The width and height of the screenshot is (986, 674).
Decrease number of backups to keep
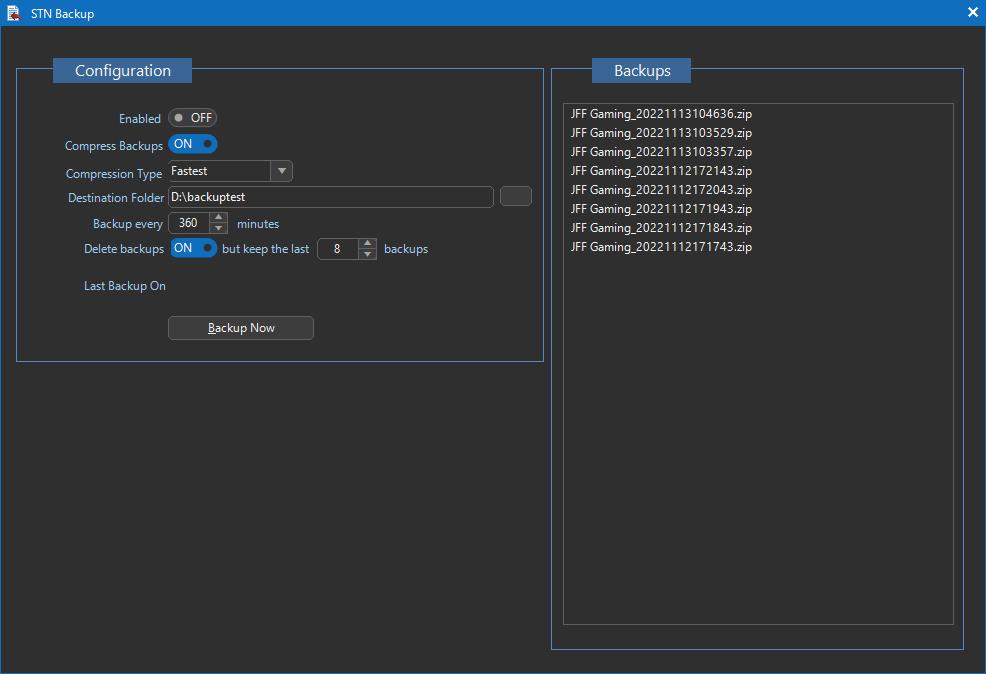tap(367, 254)
